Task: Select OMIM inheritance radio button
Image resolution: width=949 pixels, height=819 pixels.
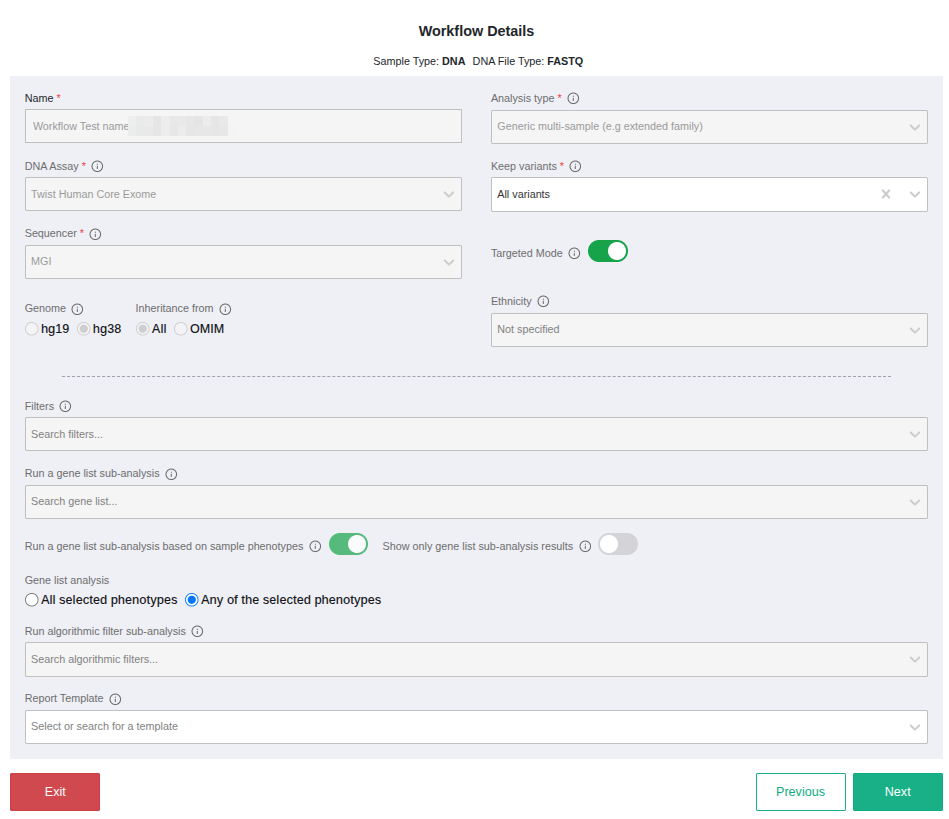Action: [181, 329]
